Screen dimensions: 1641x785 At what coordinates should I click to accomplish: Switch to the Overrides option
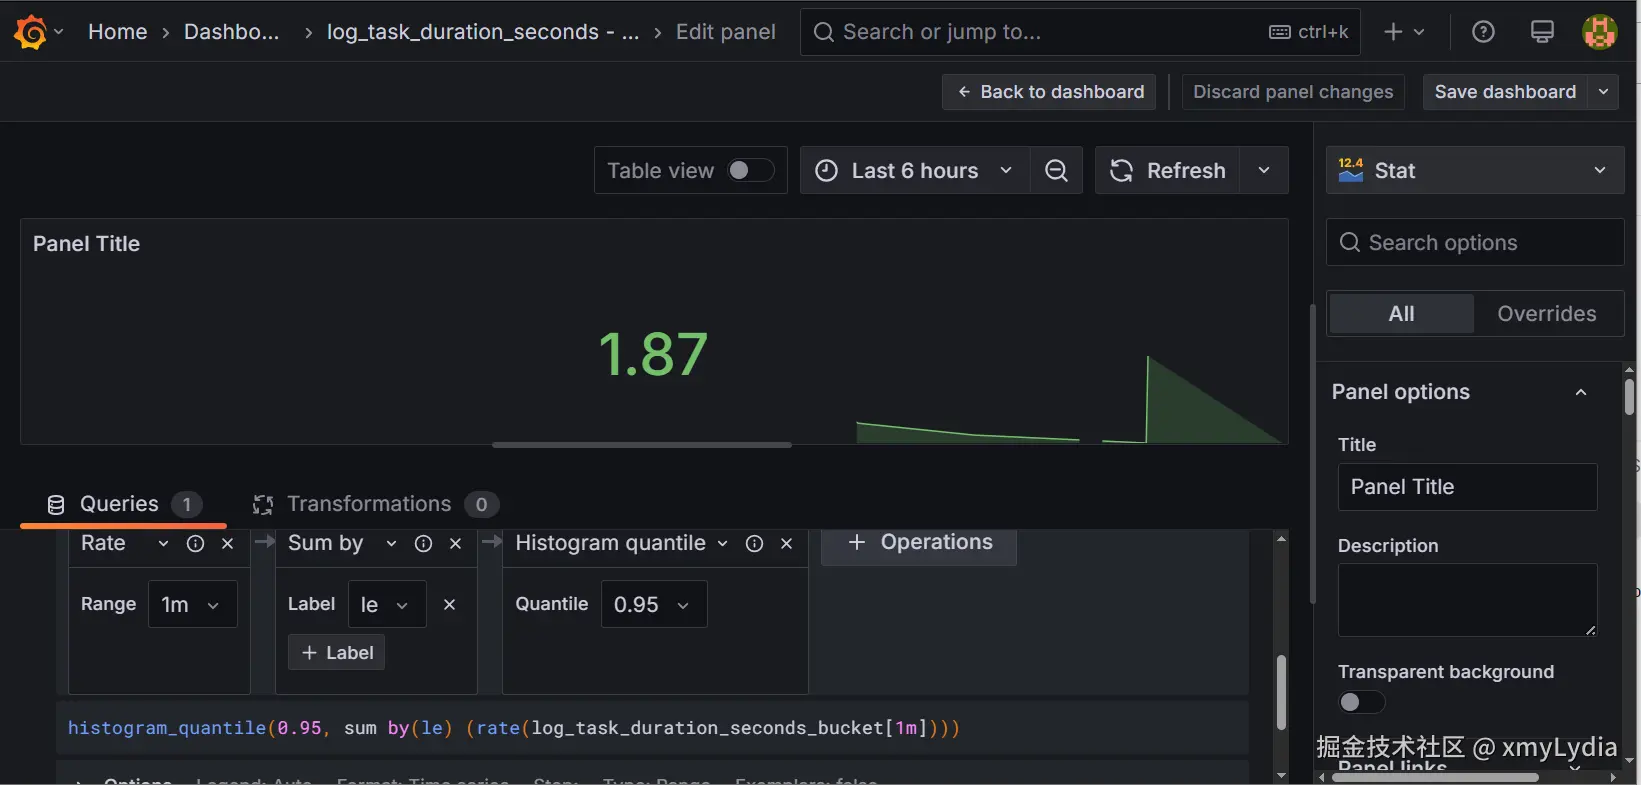tap(1546, 314)
